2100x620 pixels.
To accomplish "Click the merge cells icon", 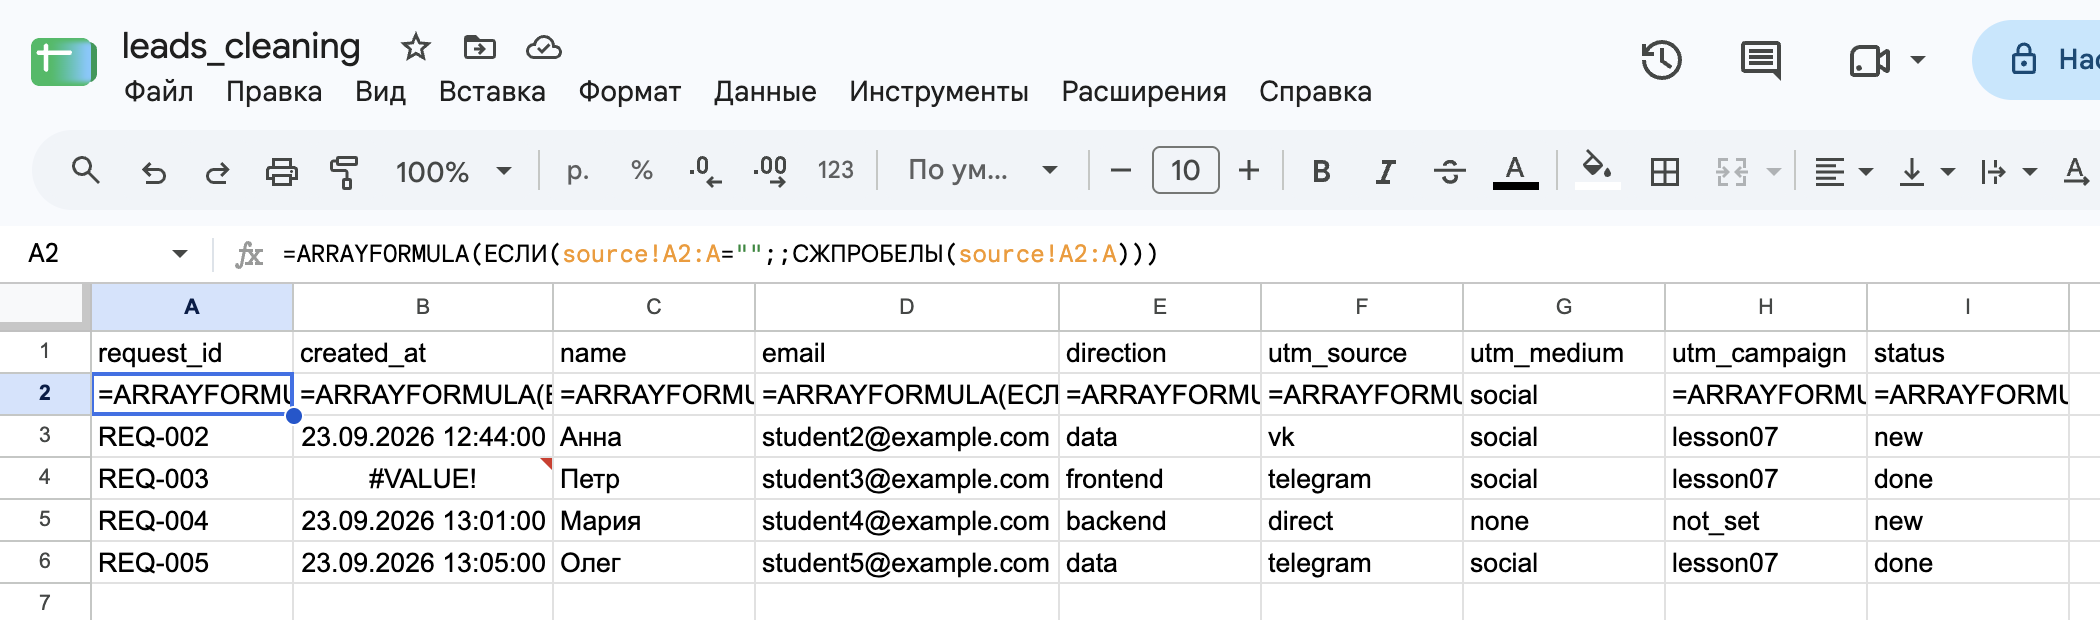I will click(1732, 172).
